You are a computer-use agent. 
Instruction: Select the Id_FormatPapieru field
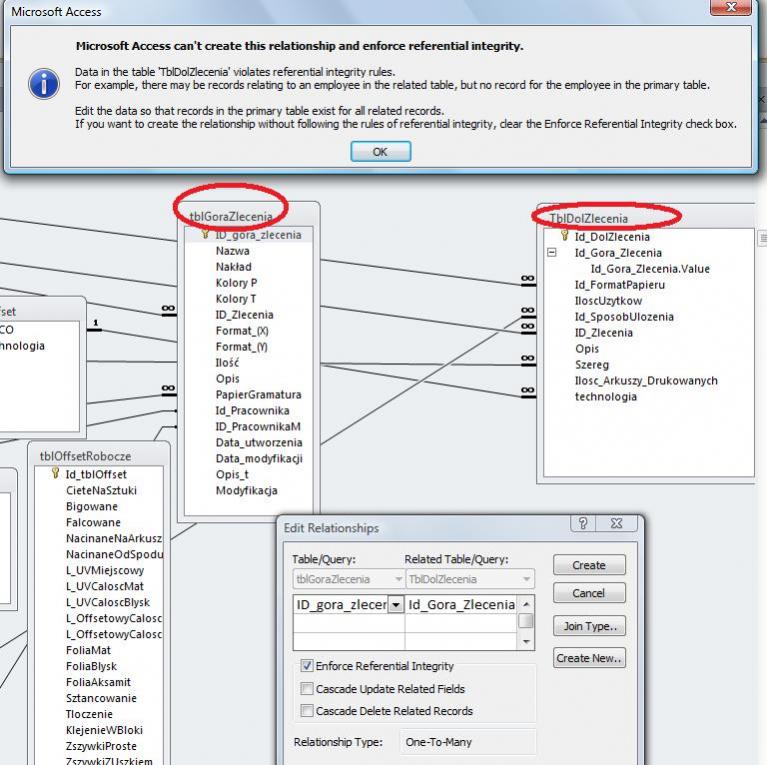click(x=620, y=285)
